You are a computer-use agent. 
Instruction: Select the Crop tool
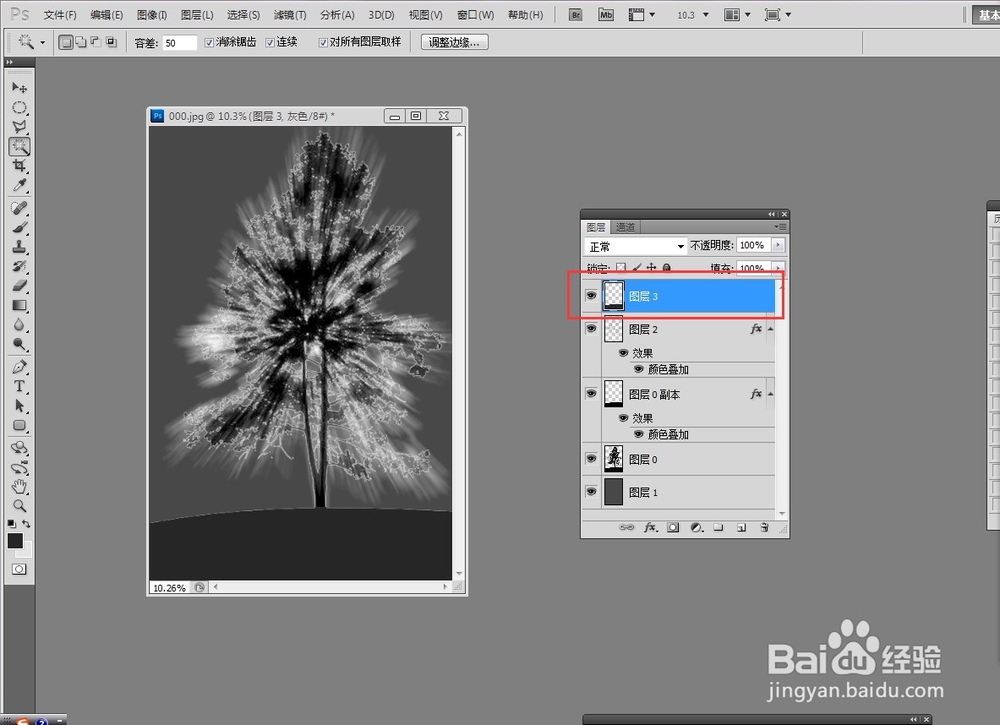19,166
